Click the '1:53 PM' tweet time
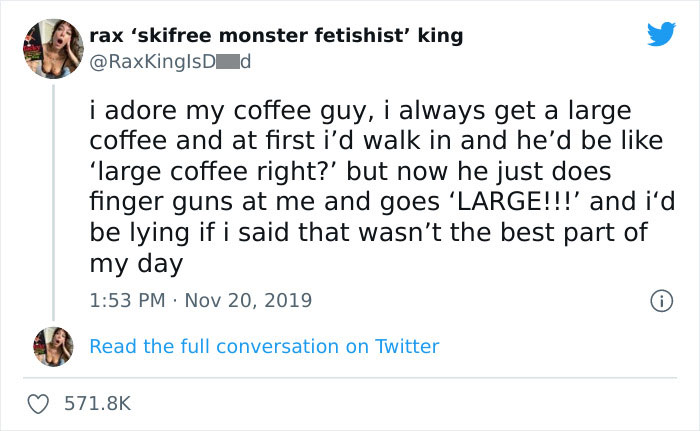This screenshot has width=700, height=431. coord(126,299)
